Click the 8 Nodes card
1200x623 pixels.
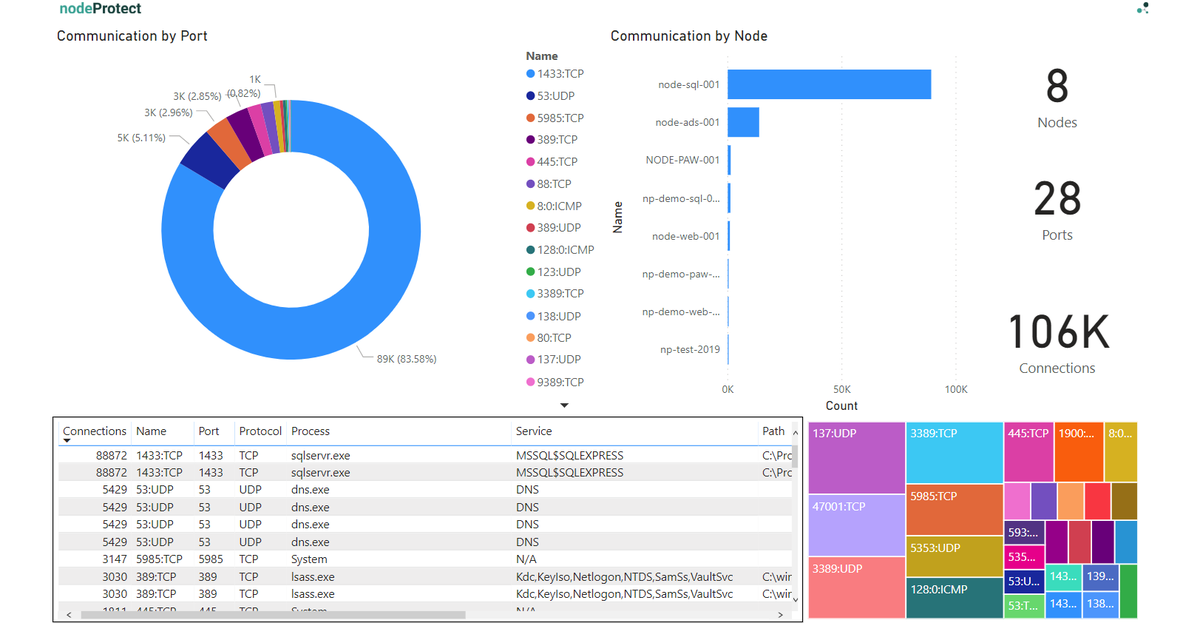click(1057, 97)
